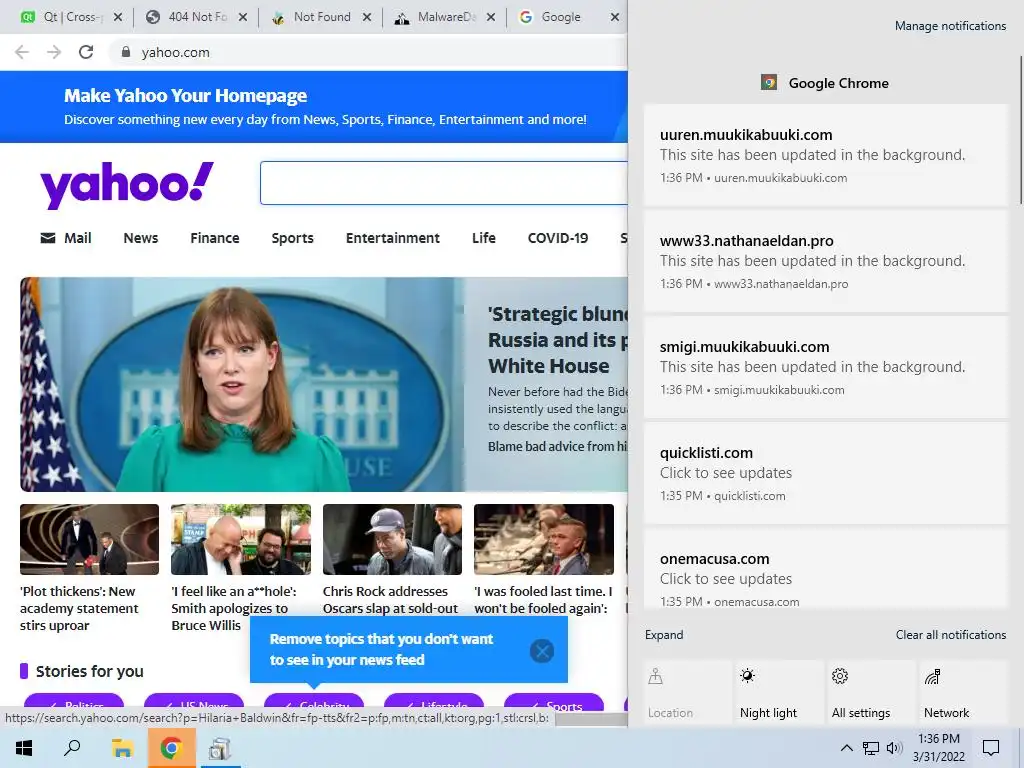Click the Action Center icon
Viewport: 1024px width, 768px height.
991,748
